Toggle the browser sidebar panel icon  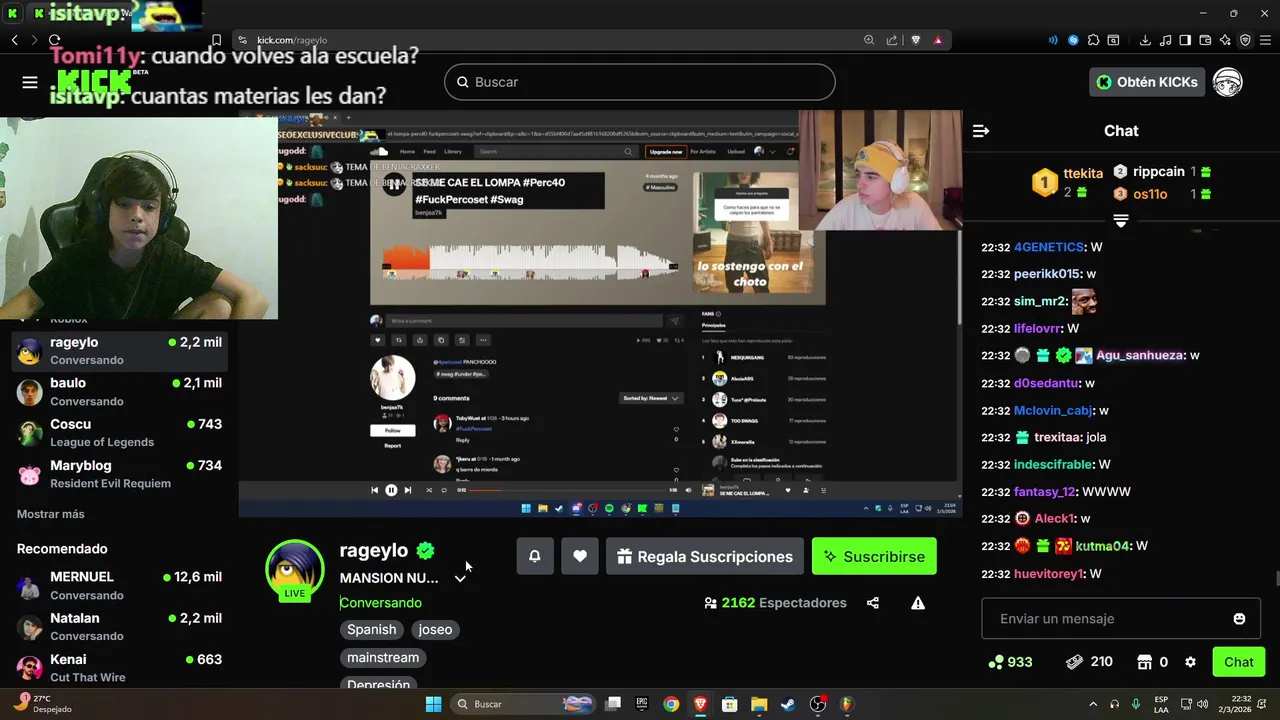click(x=1185, y=40)
